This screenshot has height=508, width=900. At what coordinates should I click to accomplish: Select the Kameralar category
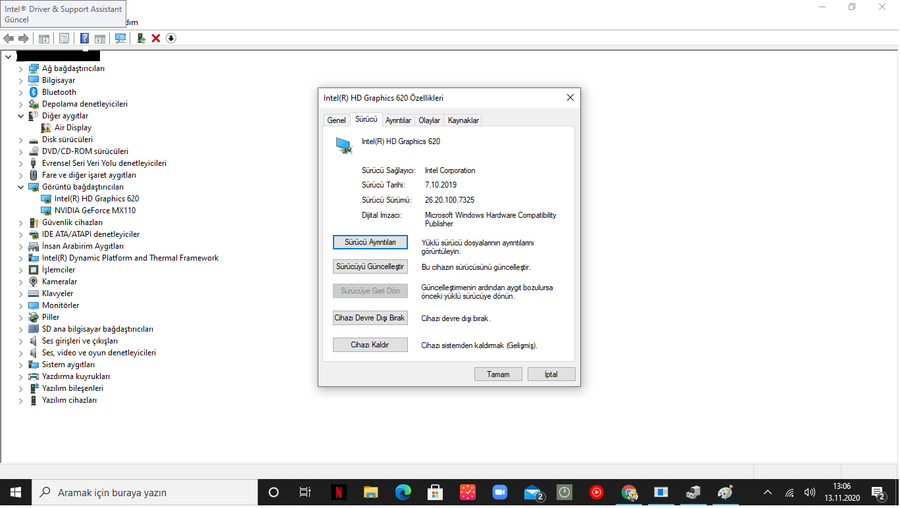click(x=59, y=282)
